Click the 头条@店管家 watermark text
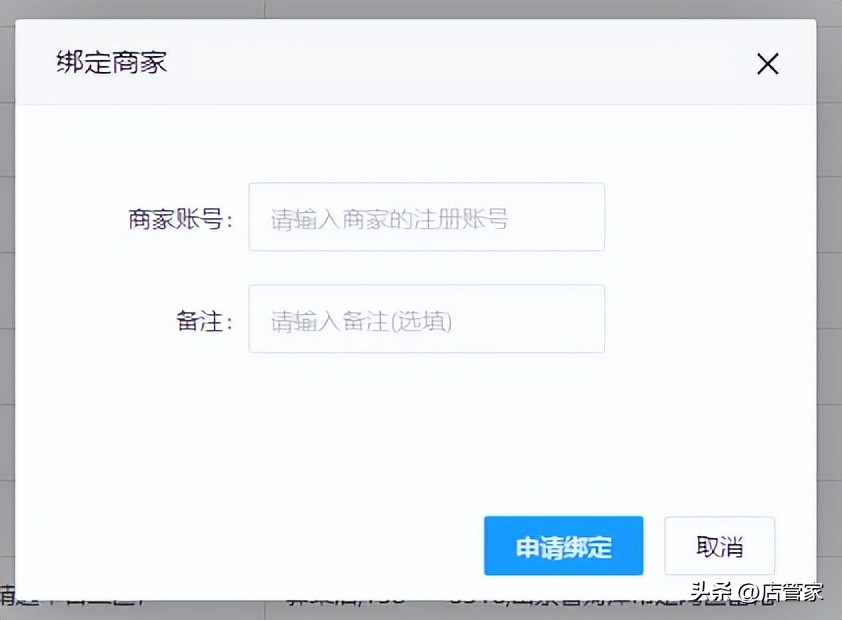Viewport: 842px width, 620px height. point(757,591)
